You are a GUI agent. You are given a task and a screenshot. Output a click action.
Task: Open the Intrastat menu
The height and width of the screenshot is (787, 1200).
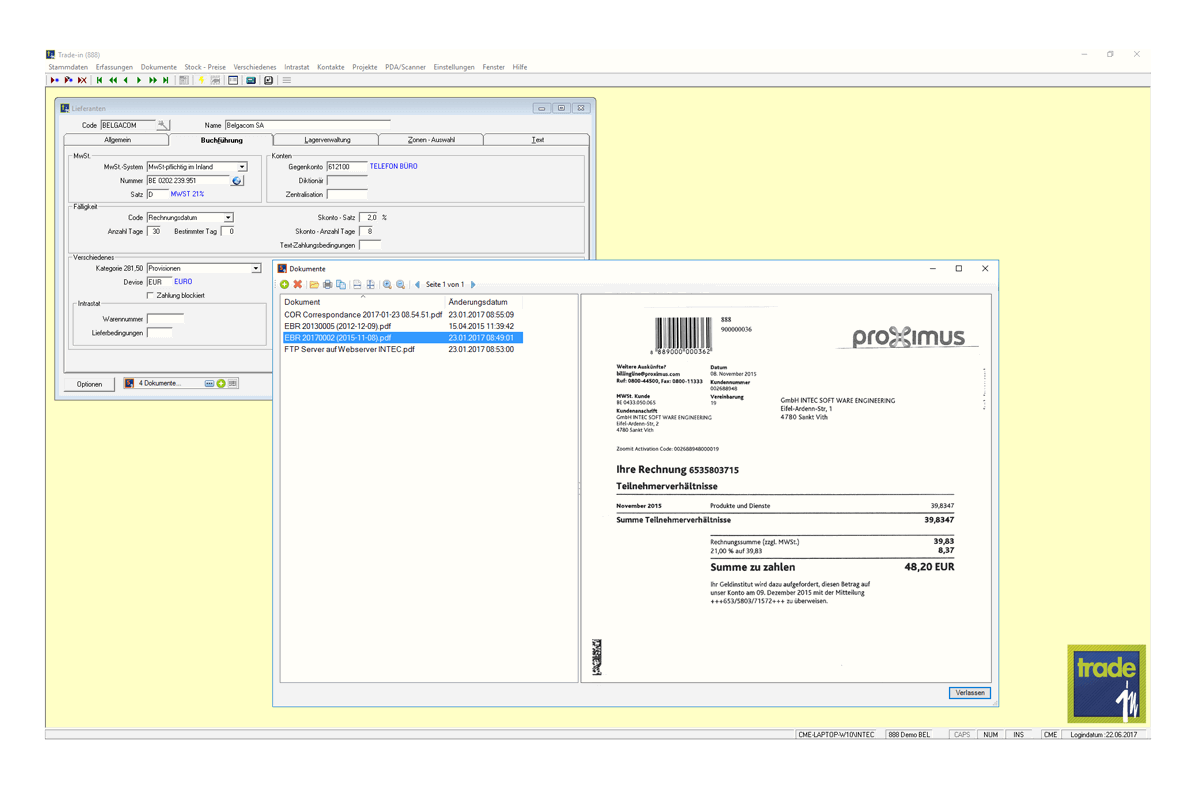click(296, 67)
